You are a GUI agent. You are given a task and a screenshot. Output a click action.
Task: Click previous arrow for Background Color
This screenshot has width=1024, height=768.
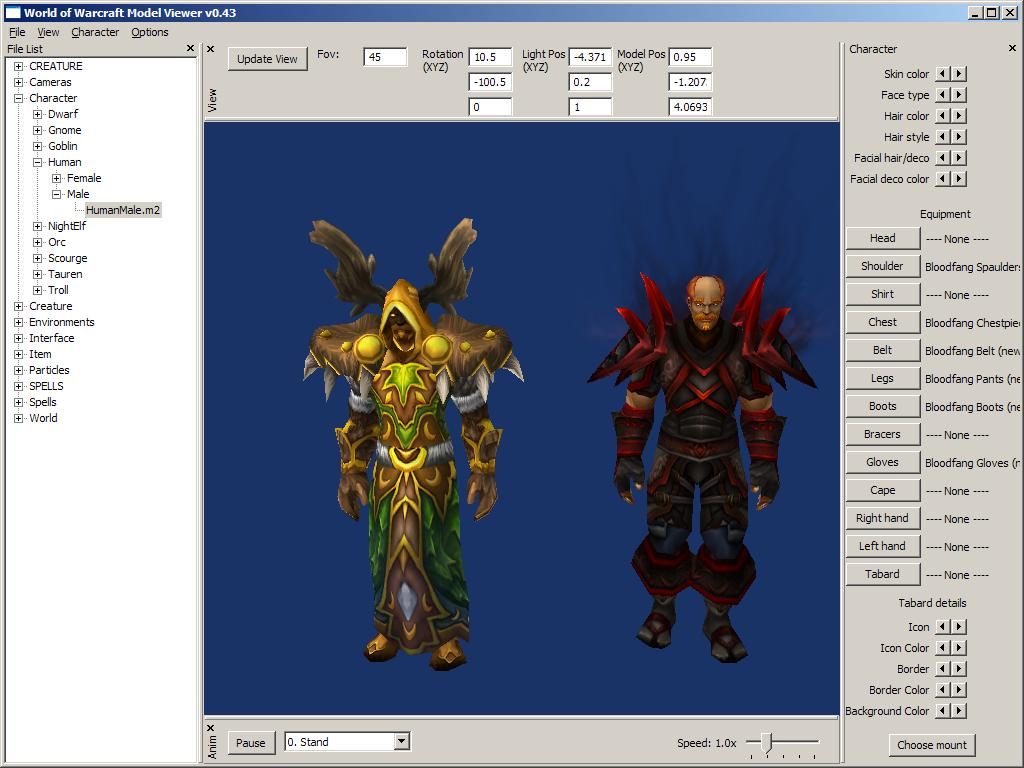click(x=942, y=710)
